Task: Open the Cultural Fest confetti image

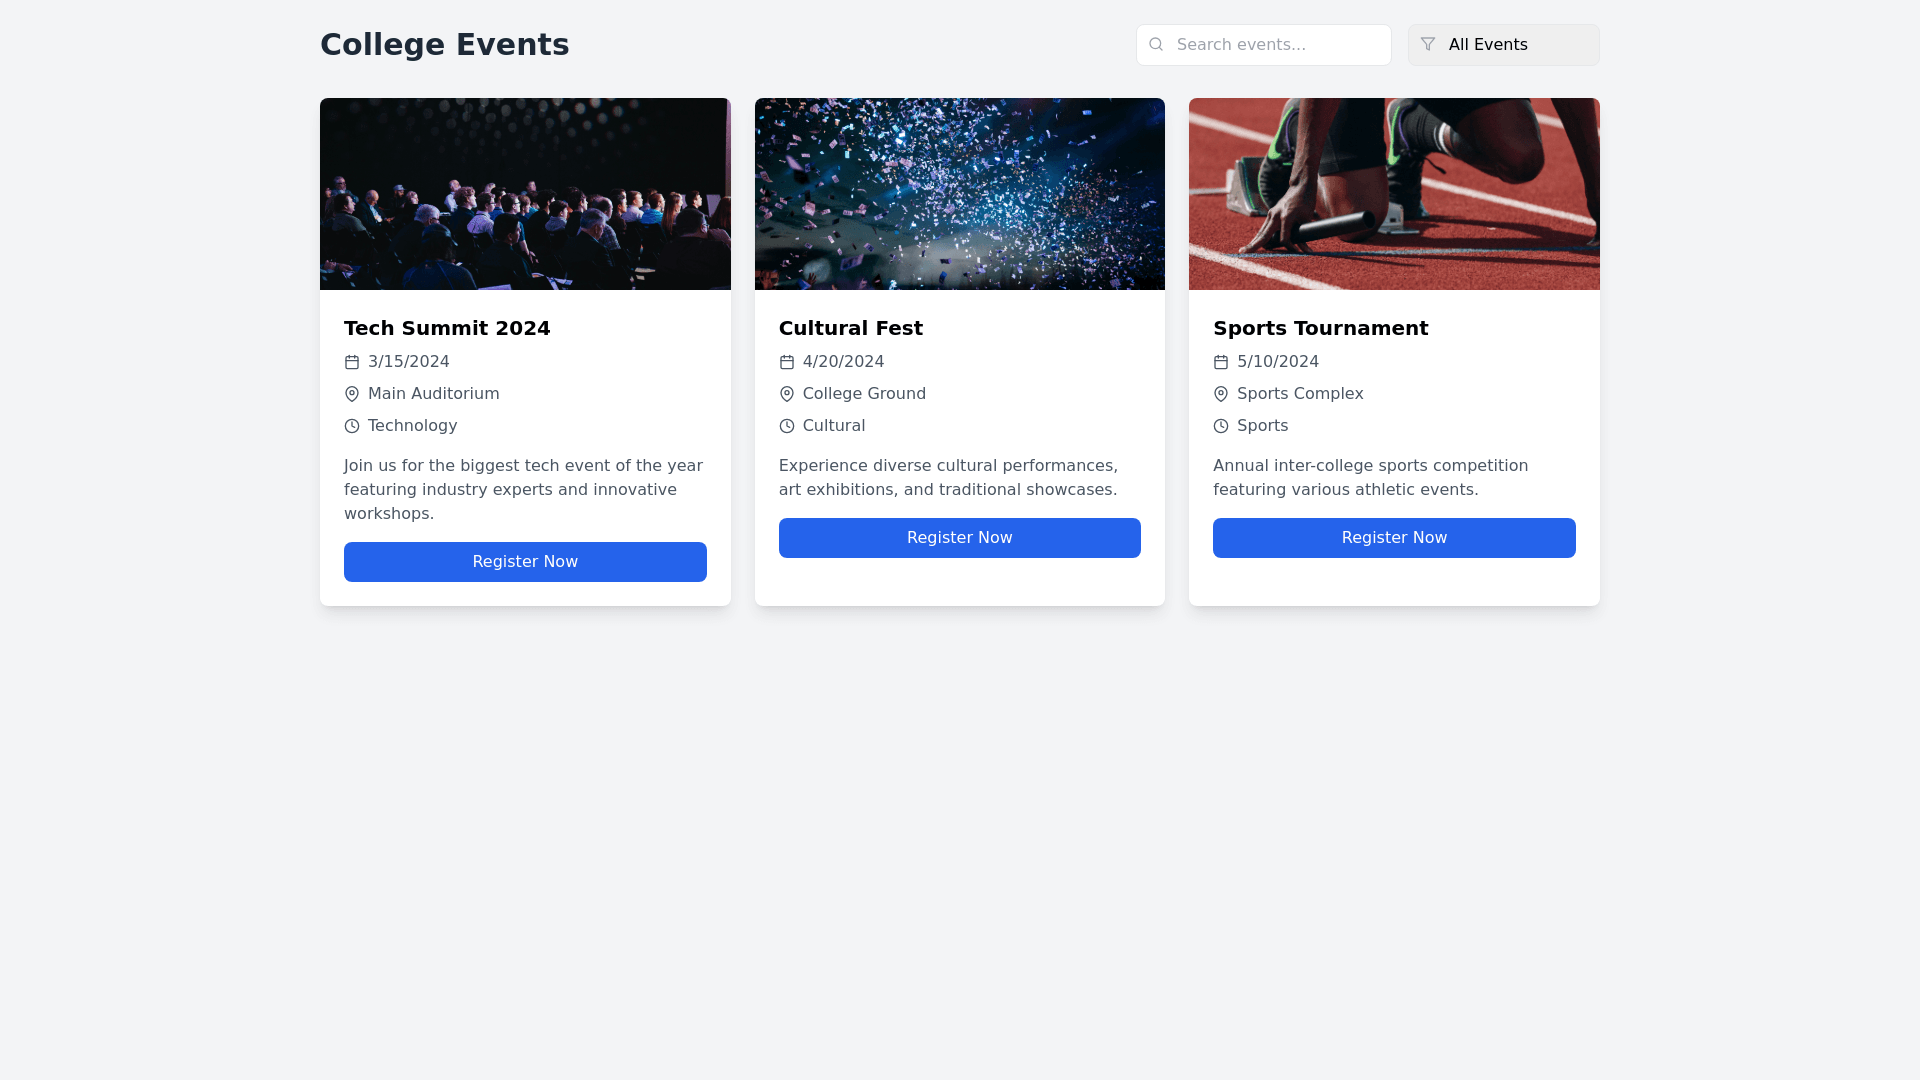Action: pos(960,194)
